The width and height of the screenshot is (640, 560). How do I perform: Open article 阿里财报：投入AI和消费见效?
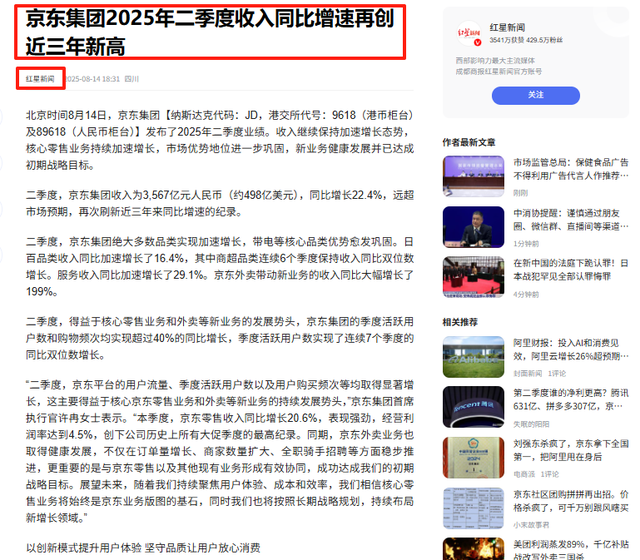571,349
